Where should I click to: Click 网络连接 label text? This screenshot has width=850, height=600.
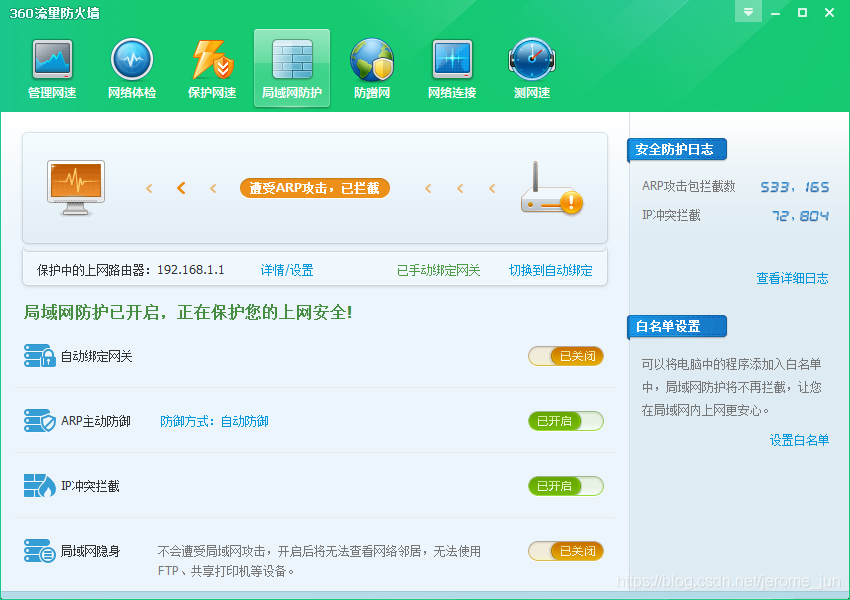click(x=452, y=93)
